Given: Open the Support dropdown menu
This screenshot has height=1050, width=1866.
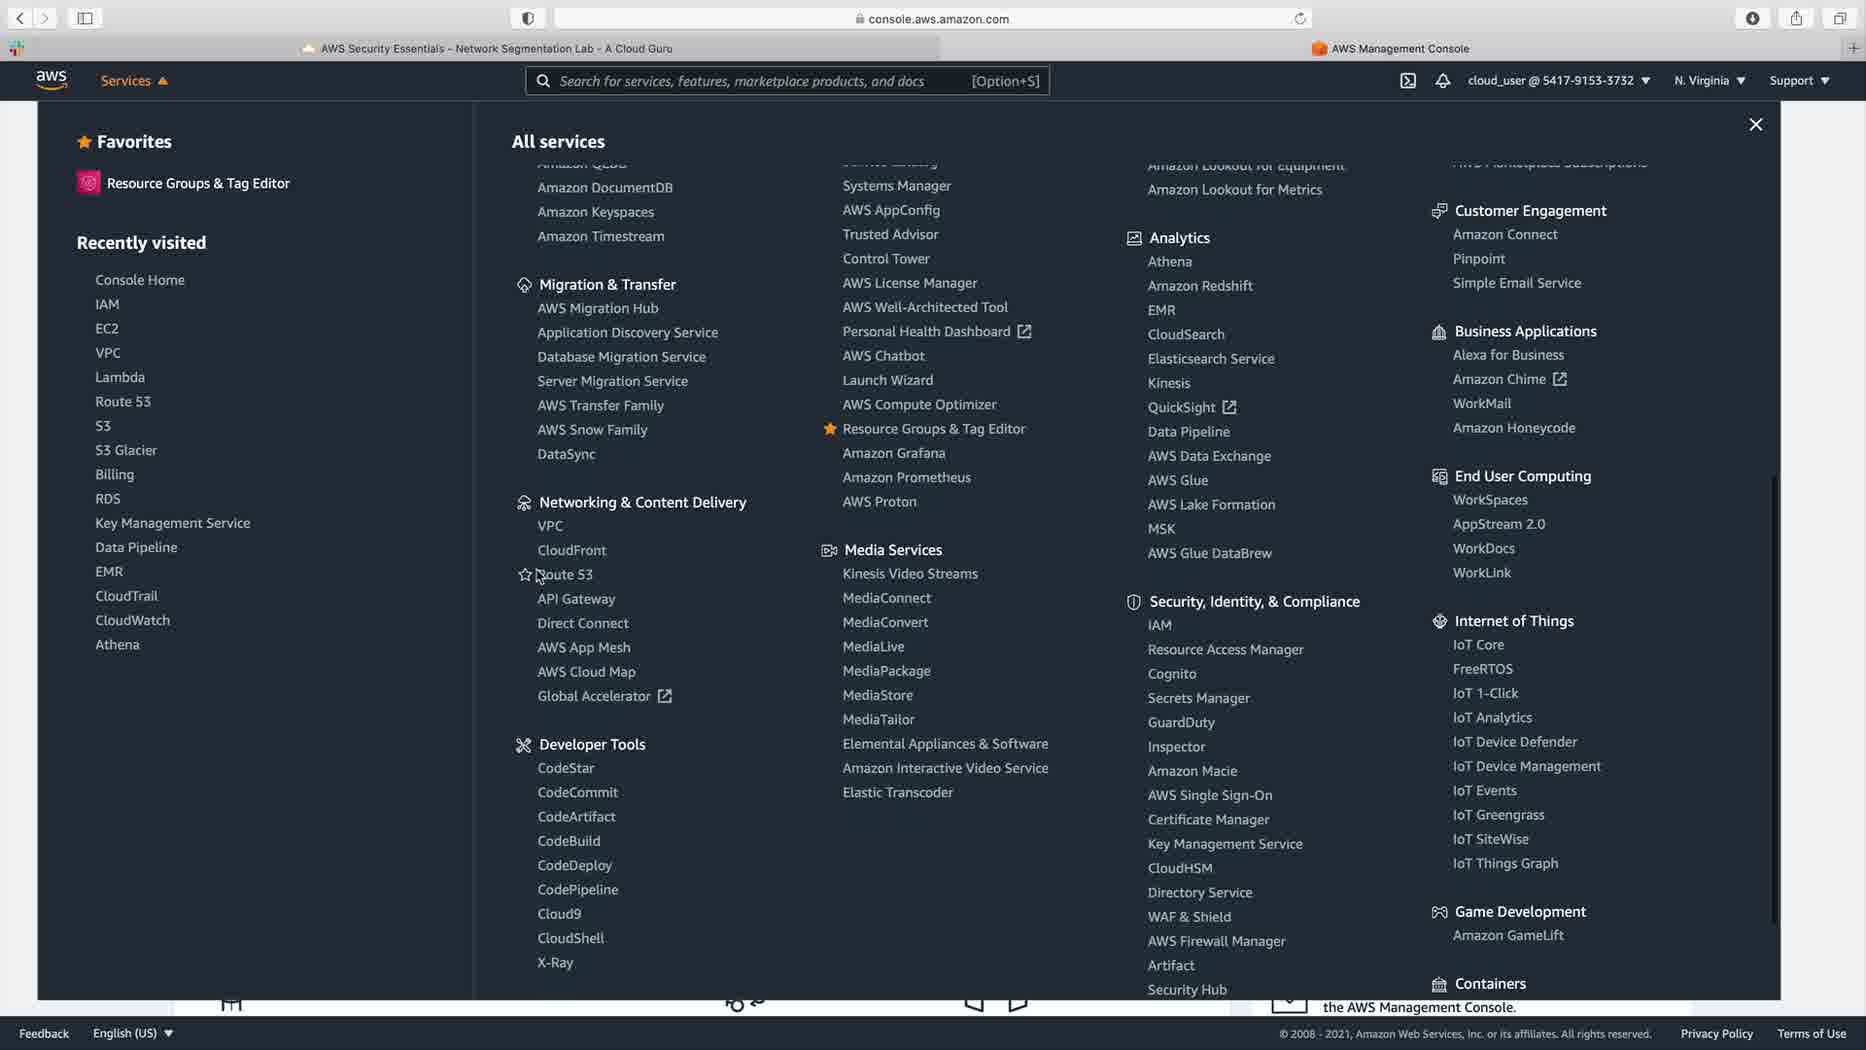Looking at the screenshot, I should (x=1799, y=81).
